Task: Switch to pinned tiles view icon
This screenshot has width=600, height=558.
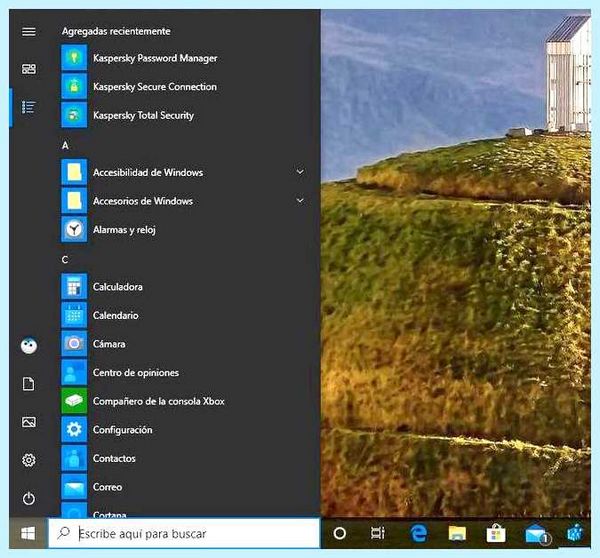Action: click(x=29, y=69)
